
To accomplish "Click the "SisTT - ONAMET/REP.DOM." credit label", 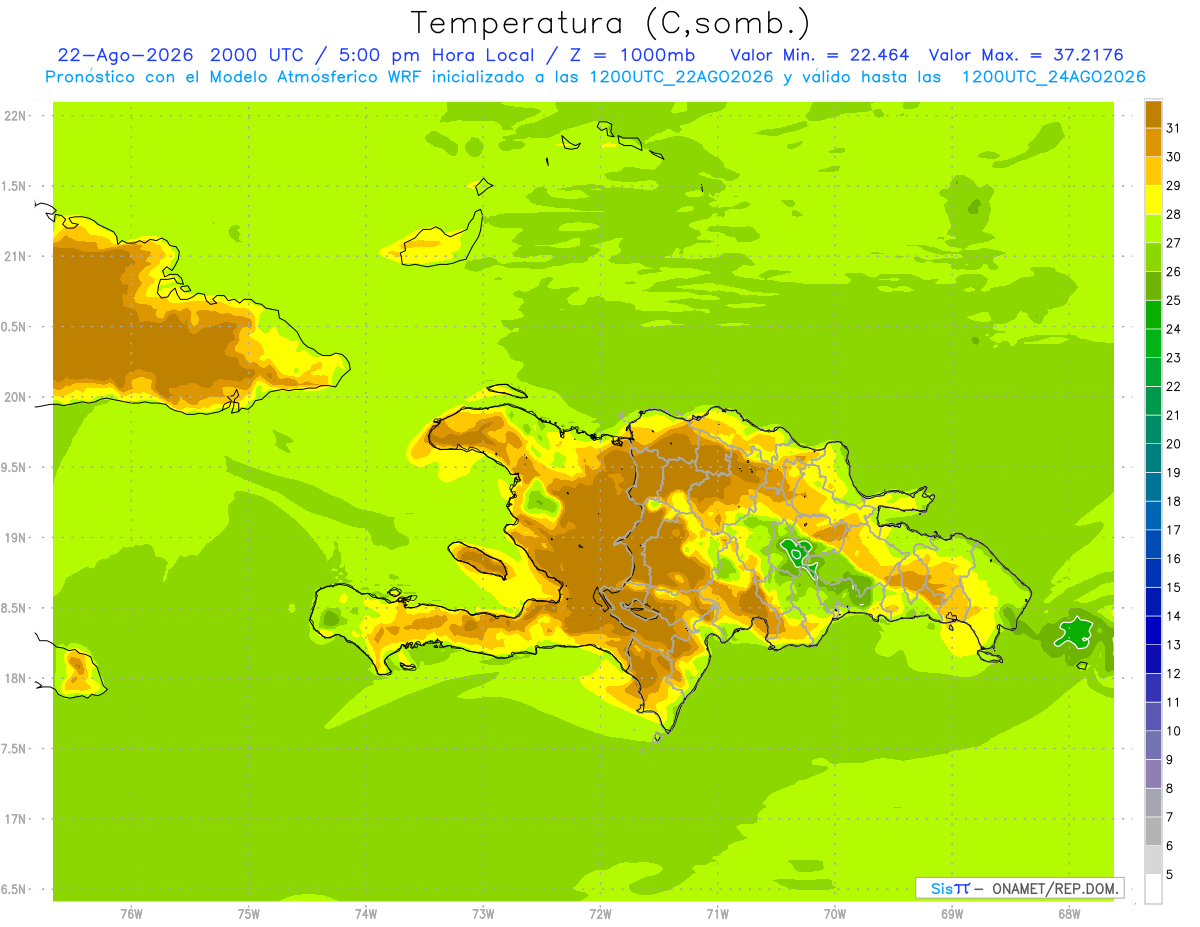I will pyautogui.click(x=1020, y=888).
